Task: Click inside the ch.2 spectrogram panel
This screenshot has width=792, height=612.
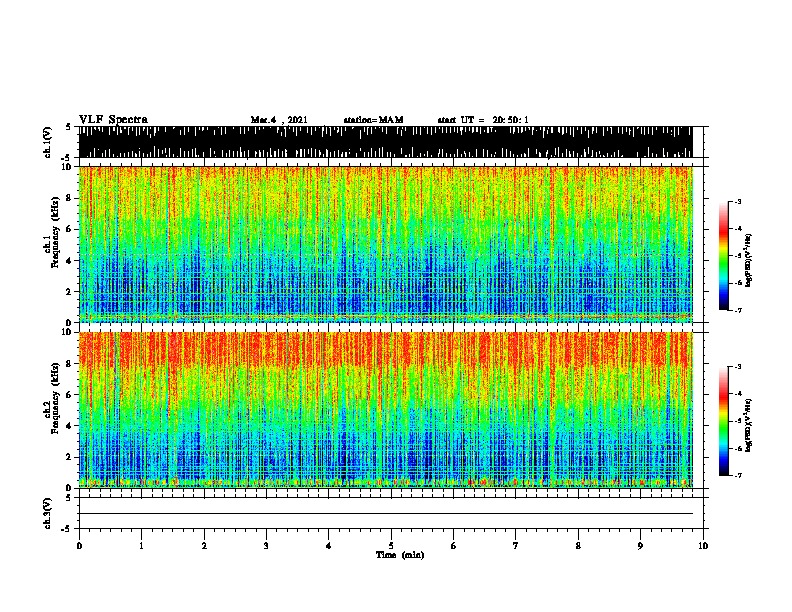Action: point(385,410)
